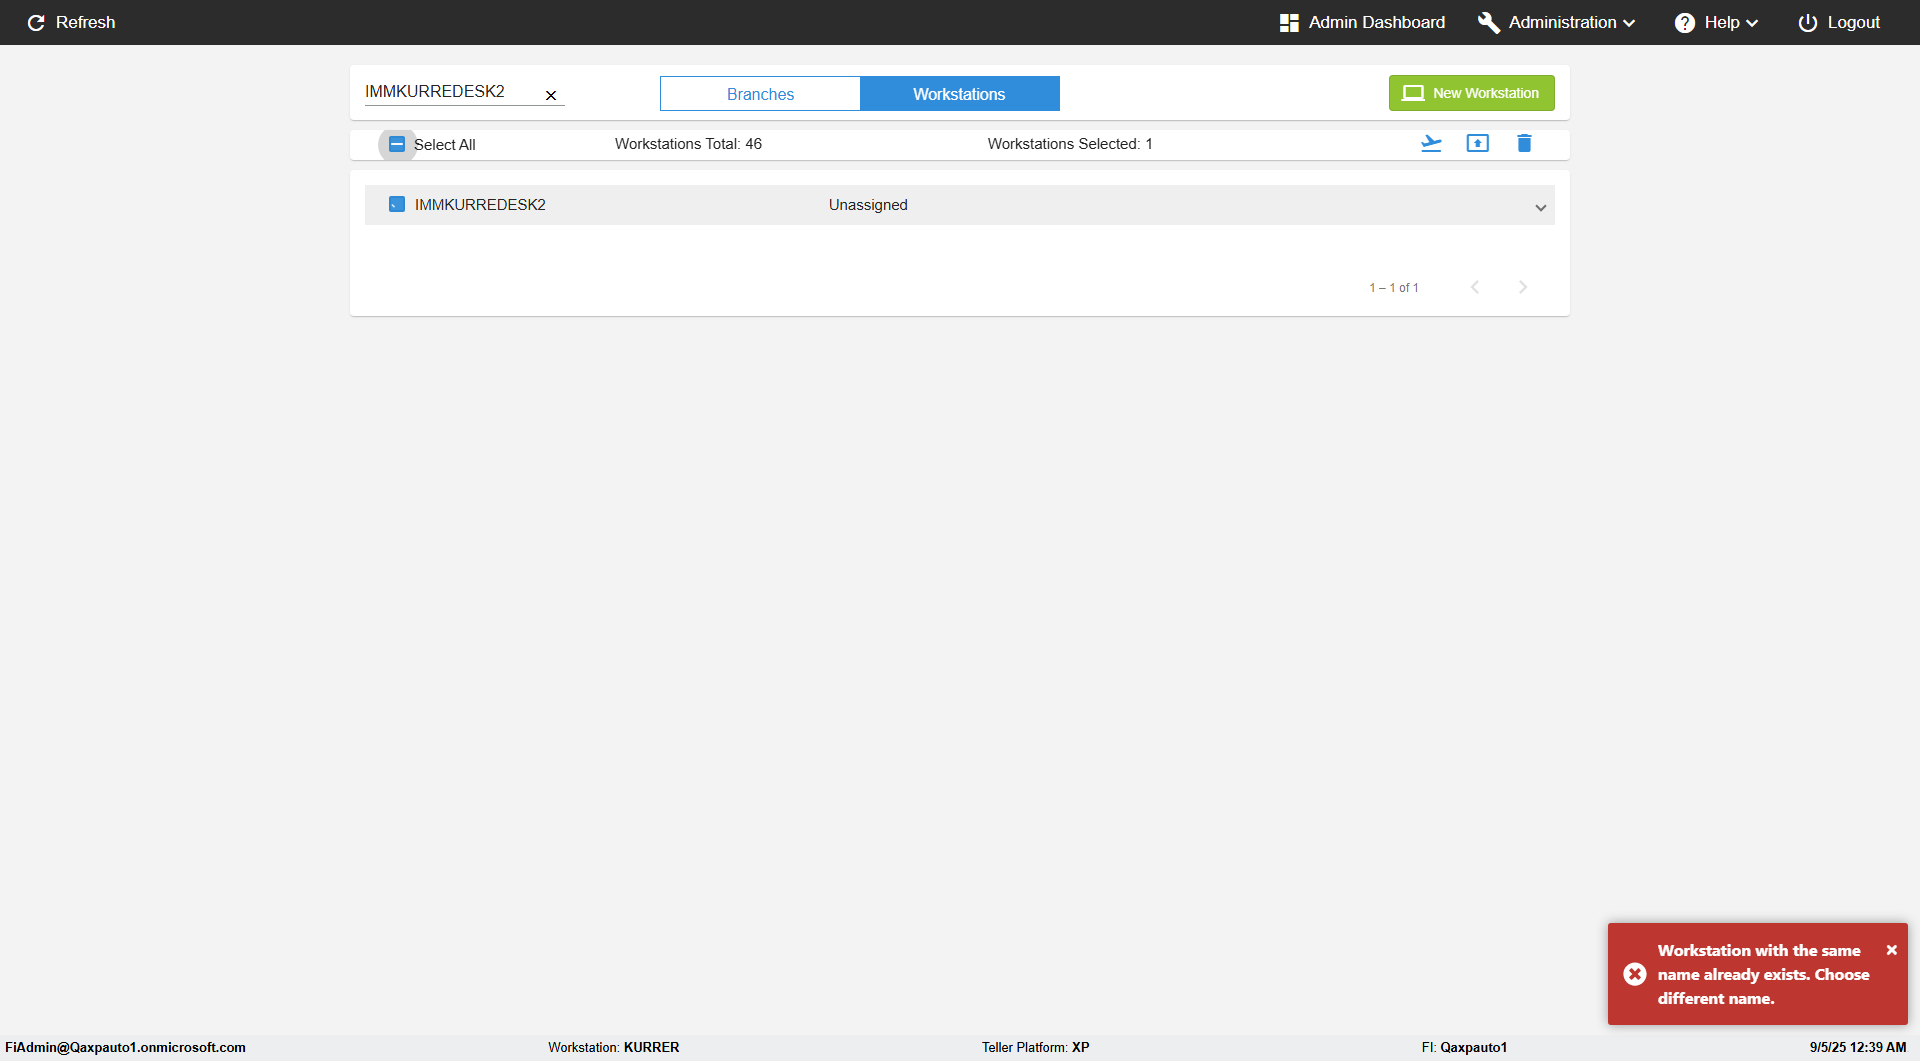Click FI: Qaxpauto1 in status bar
Image resolution: width=1920 pixels, height=1061 pixels.
[x=1464, y=1047]
